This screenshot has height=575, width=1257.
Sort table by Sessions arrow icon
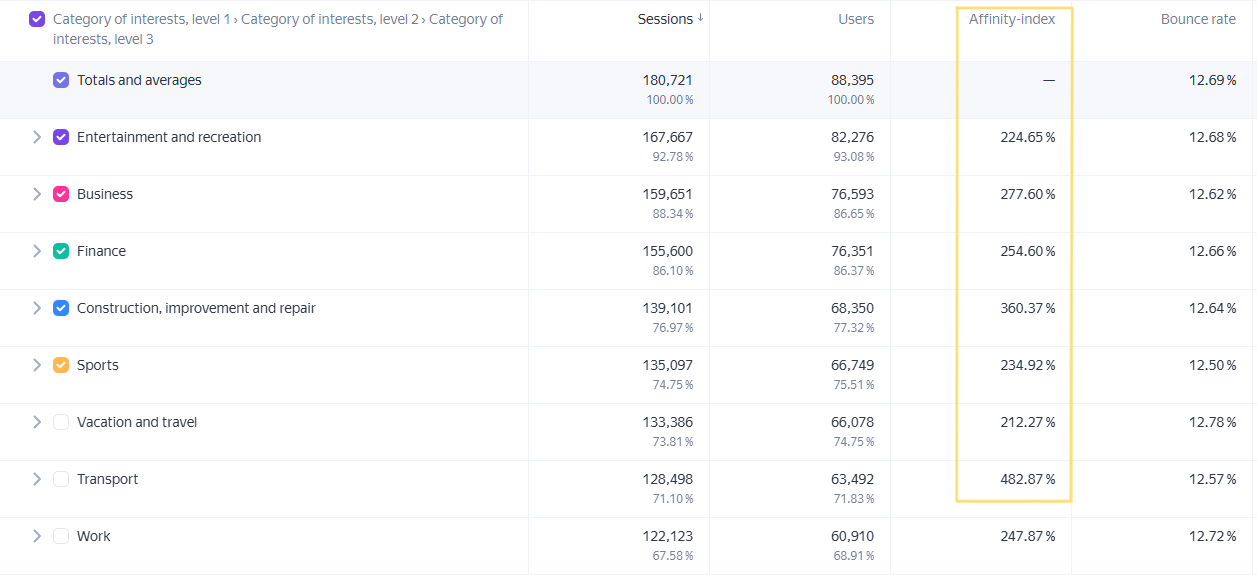(x=700, y=18)
